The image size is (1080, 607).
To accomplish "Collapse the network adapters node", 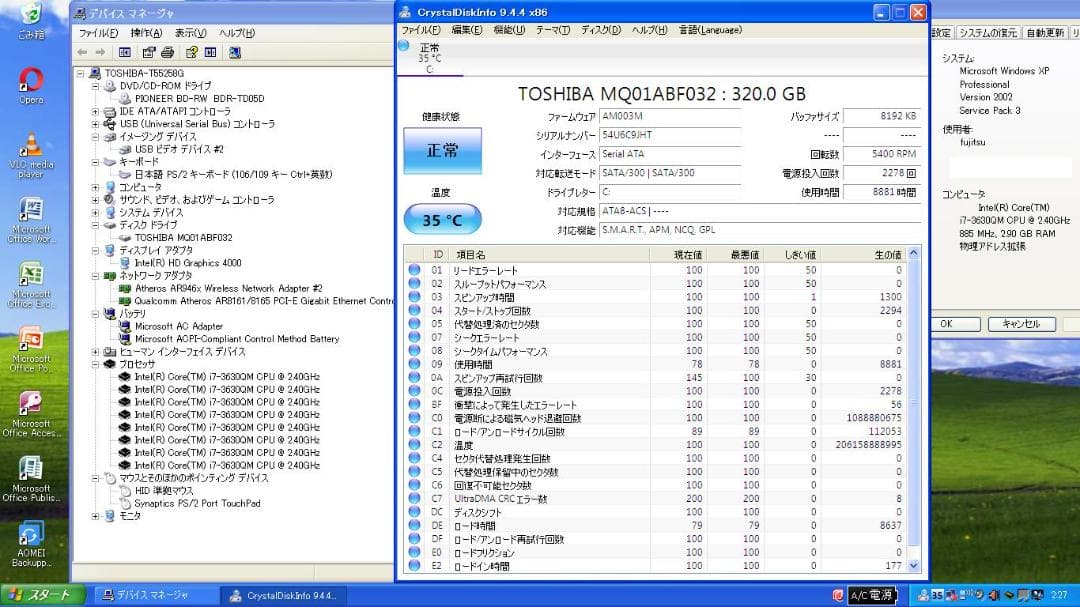I will (95, 276).
